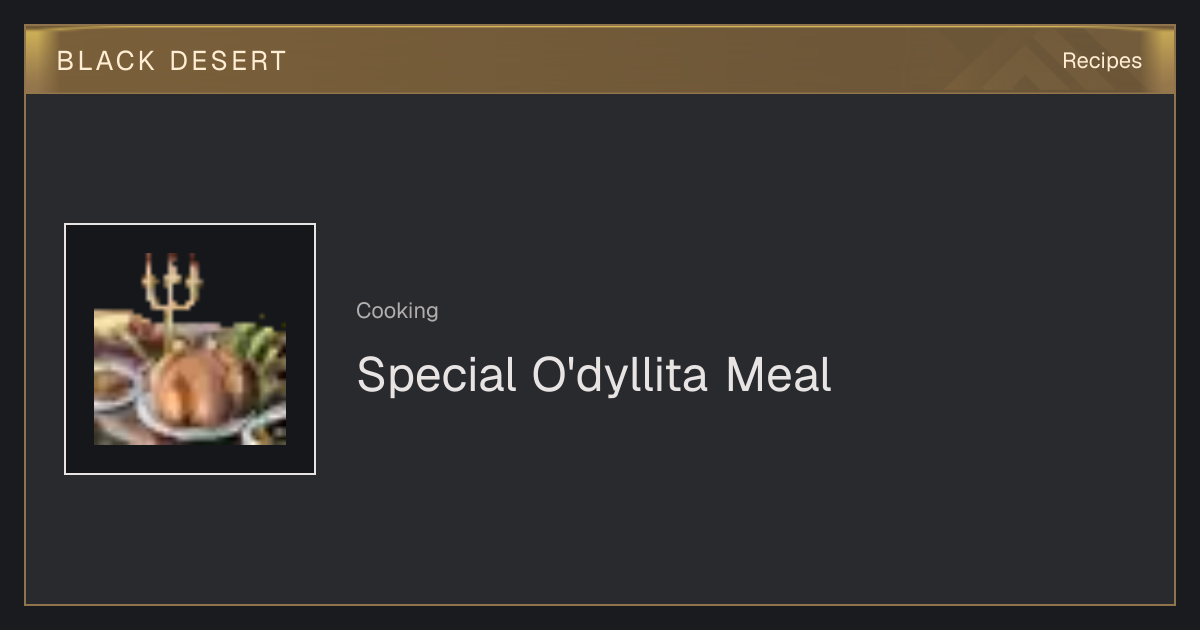Click the word Special in the title

(436, 375)
